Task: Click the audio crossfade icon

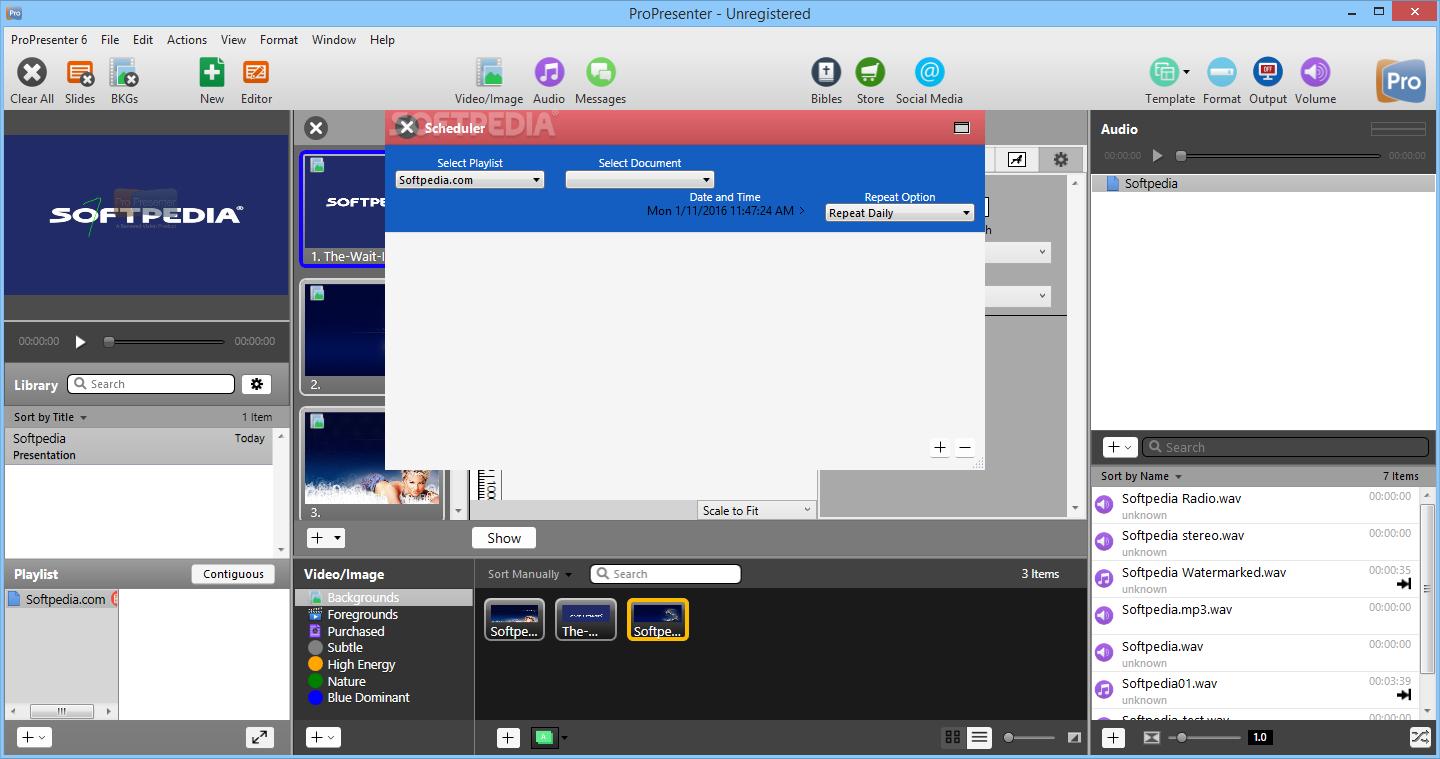Action: [x=1152, y=737]
